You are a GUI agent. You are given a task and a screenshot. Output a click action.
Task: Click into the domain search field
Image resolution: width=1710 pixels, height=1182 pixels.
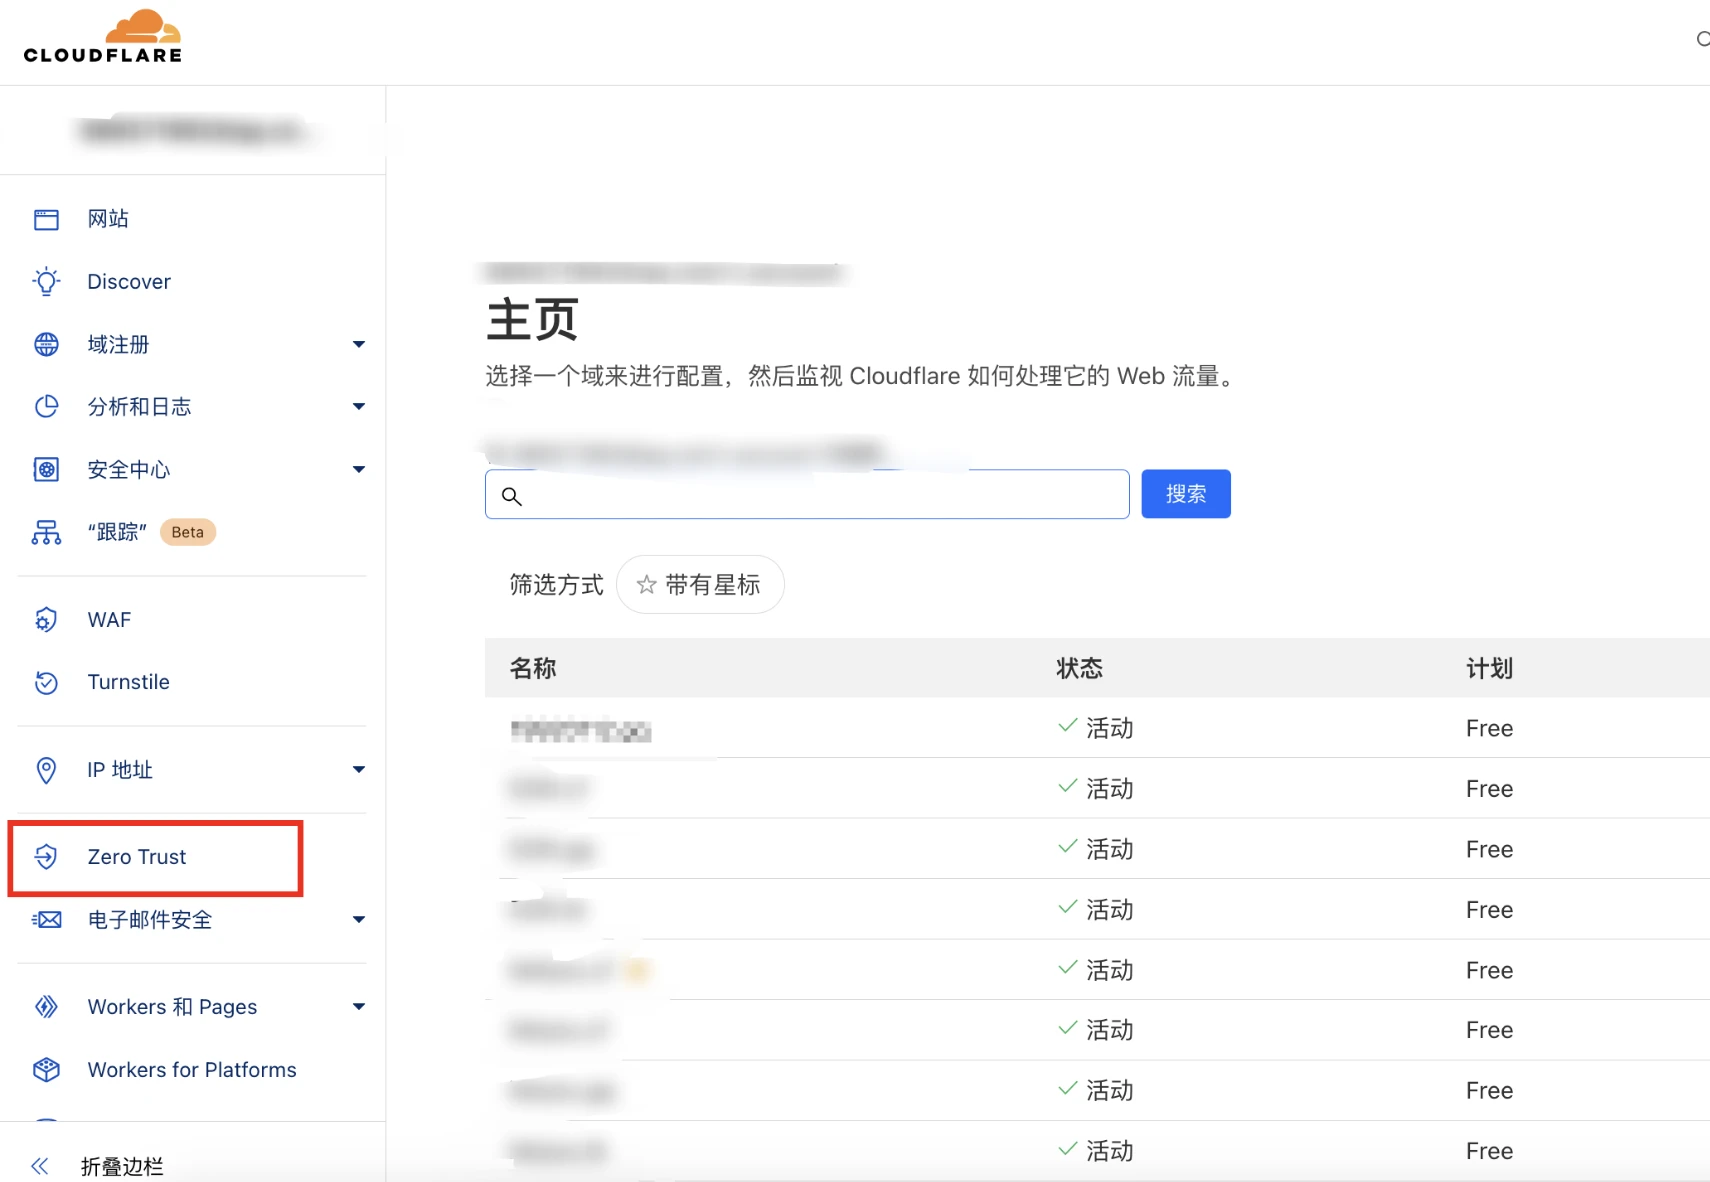pyautogui.click(x=807, y=494)
